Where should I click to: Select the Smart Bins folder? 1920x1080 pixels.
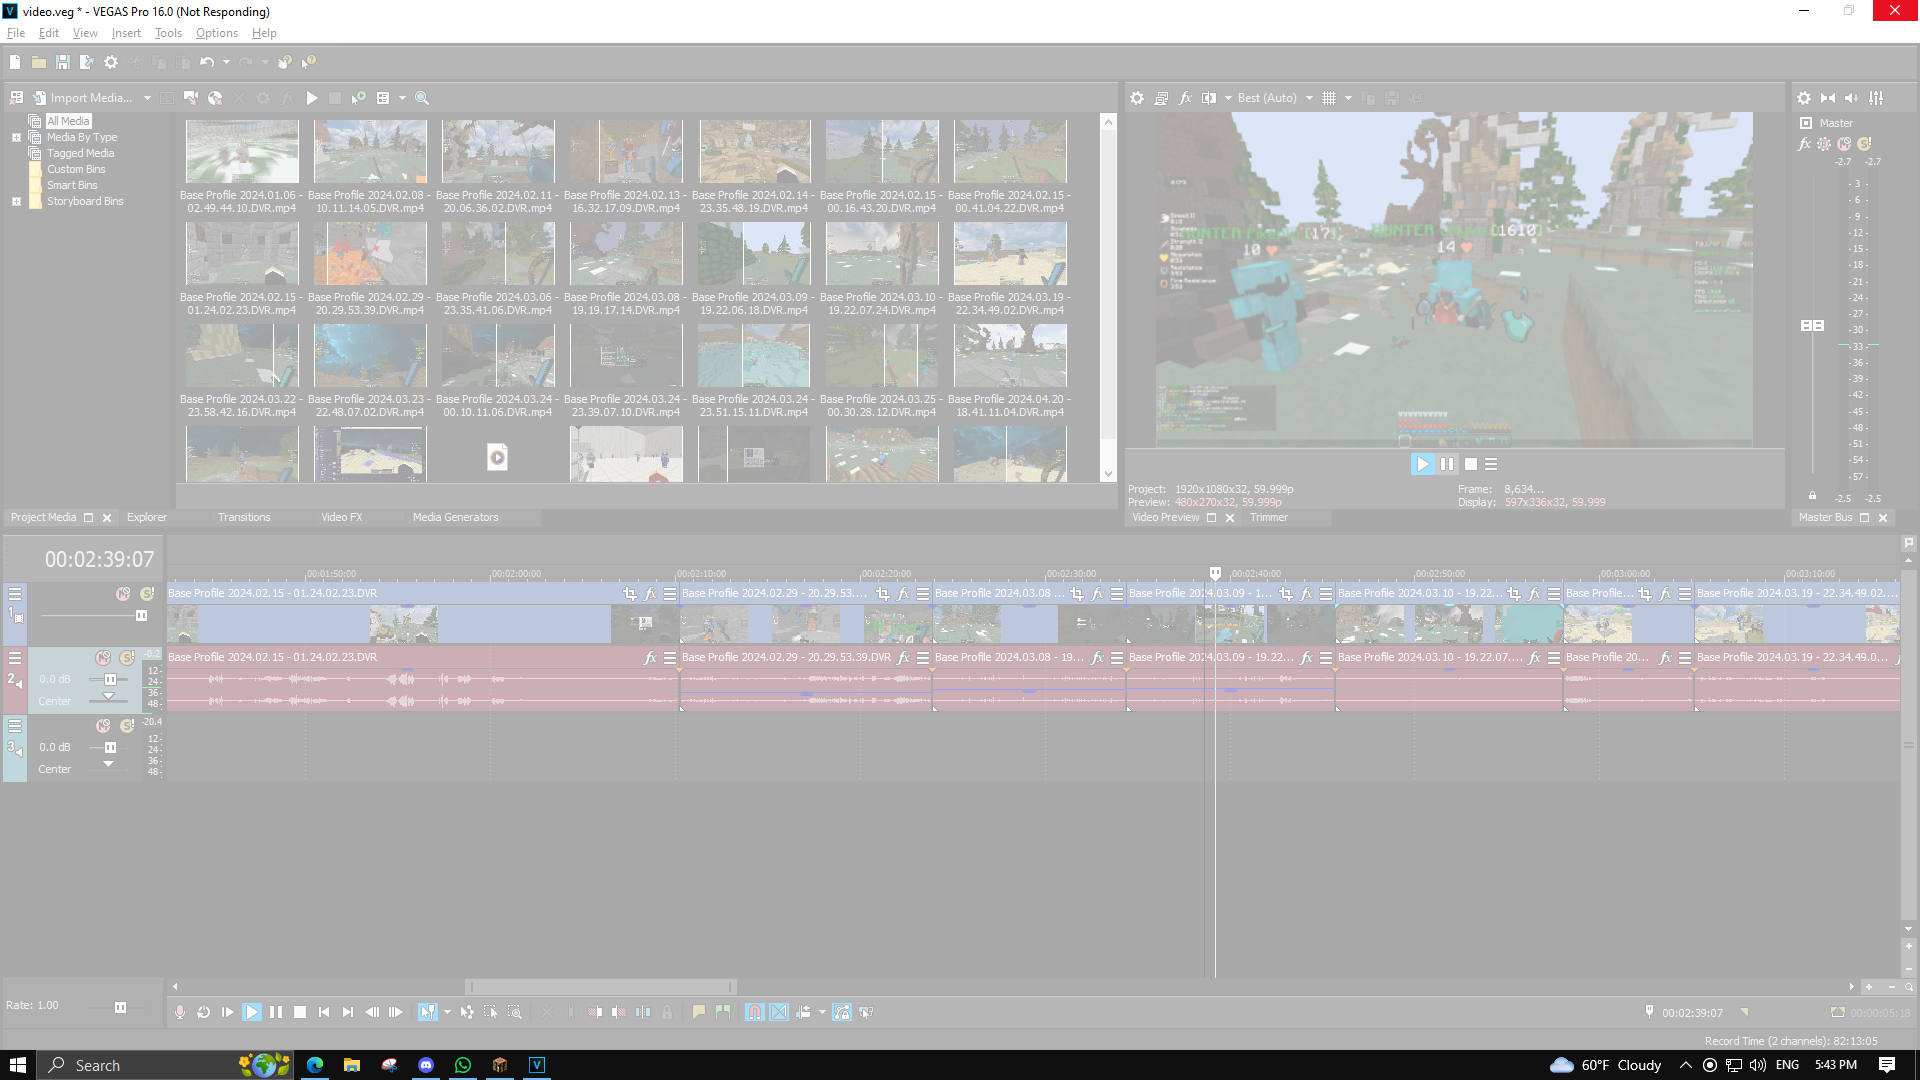pos(72,185)
